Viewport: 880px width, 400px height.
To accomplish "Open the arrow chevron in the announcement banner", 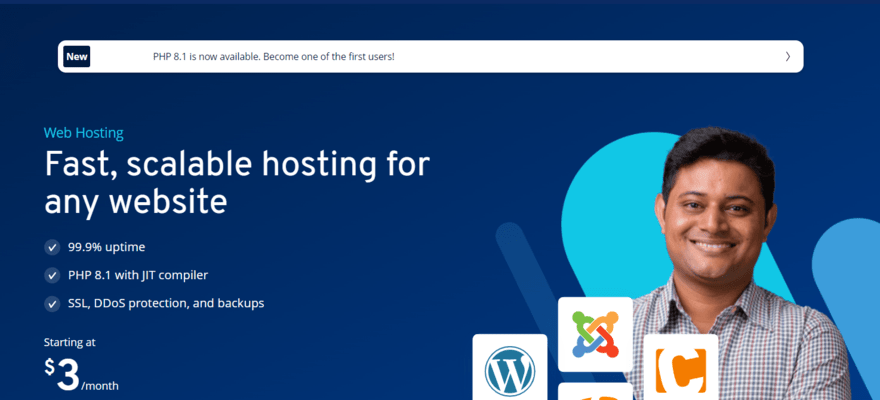I will (x=788, y=56).
